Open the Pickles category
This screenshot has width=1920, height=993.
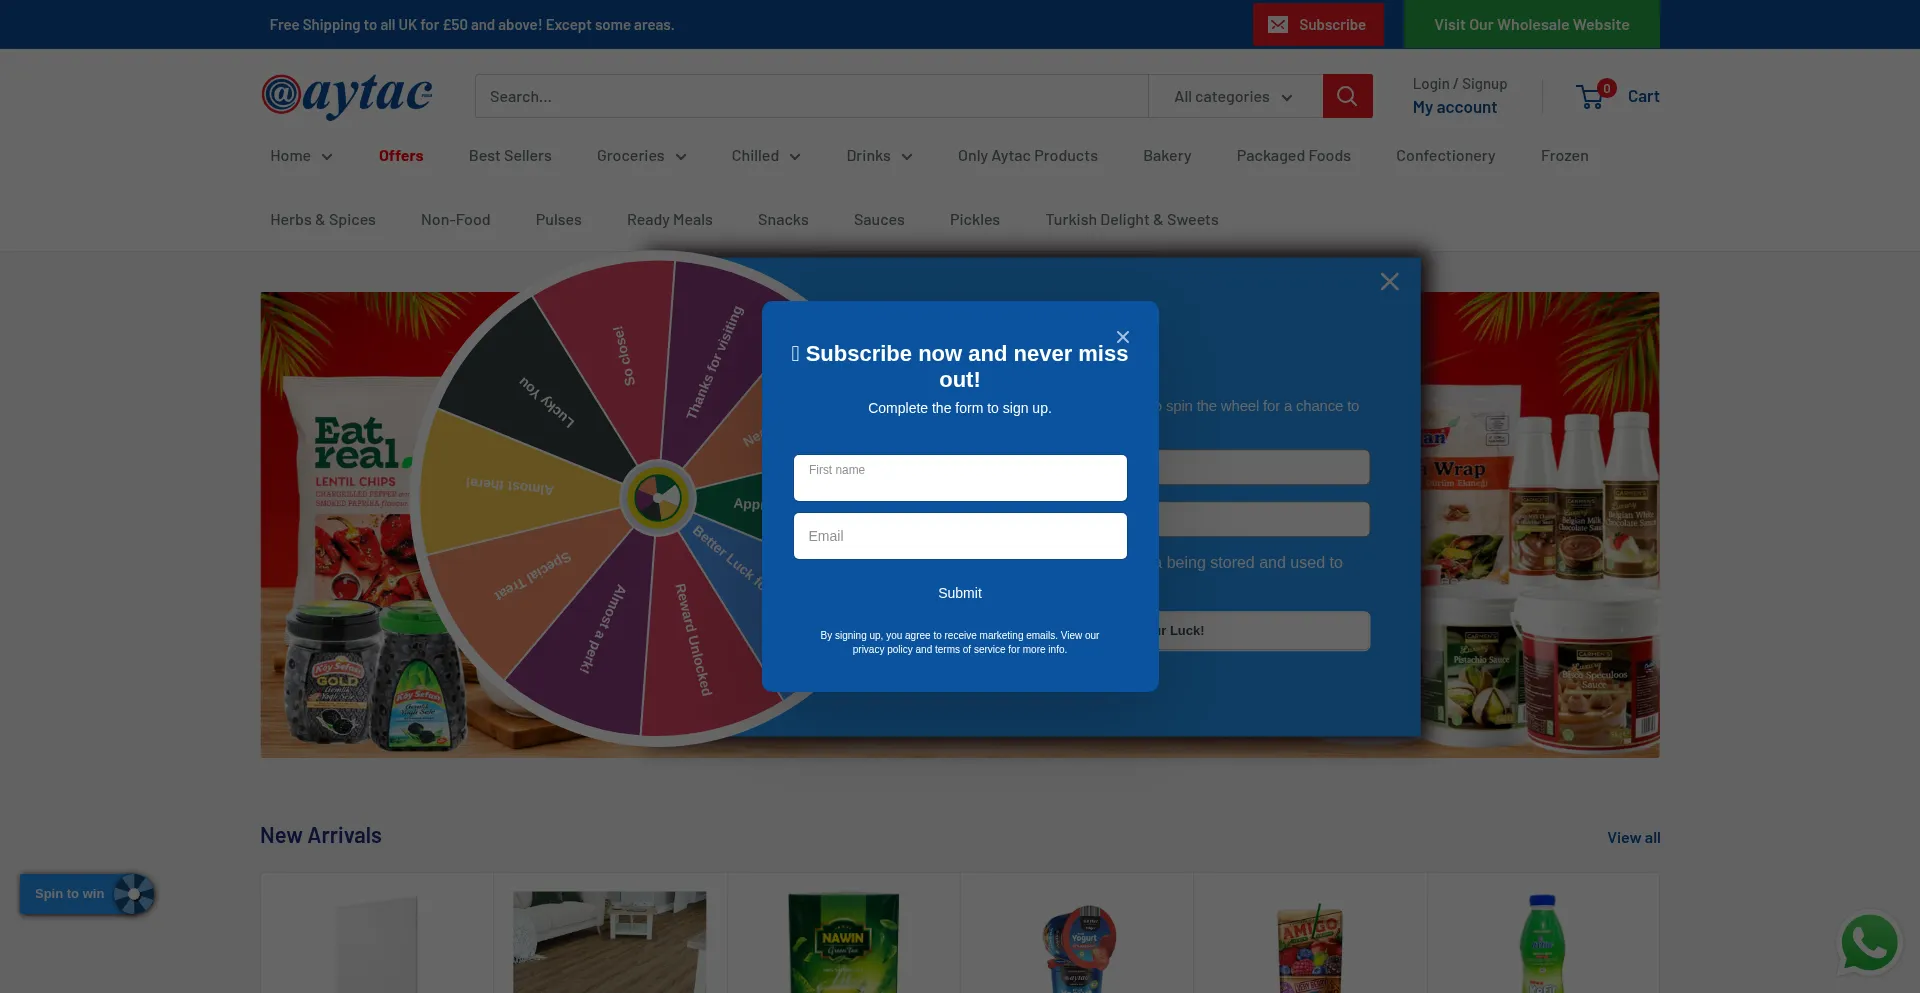(975, 220)
